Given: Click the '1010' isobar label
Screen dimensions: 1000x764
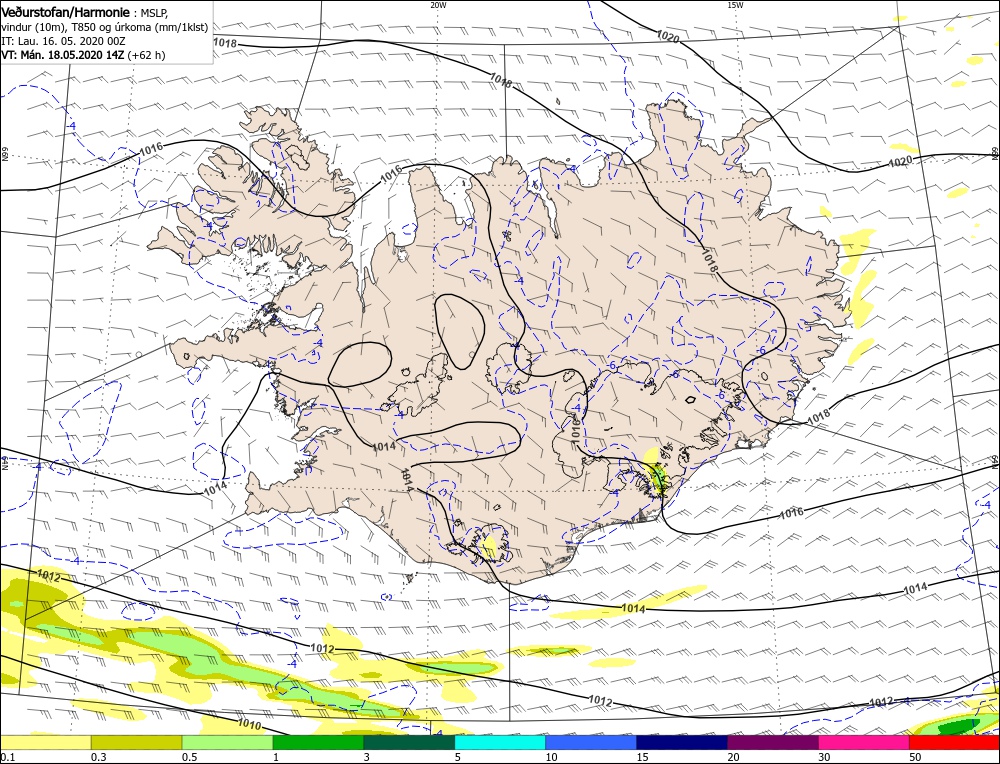Looking at the screenshot, I should pyautogui.click(x=248, y=724).
